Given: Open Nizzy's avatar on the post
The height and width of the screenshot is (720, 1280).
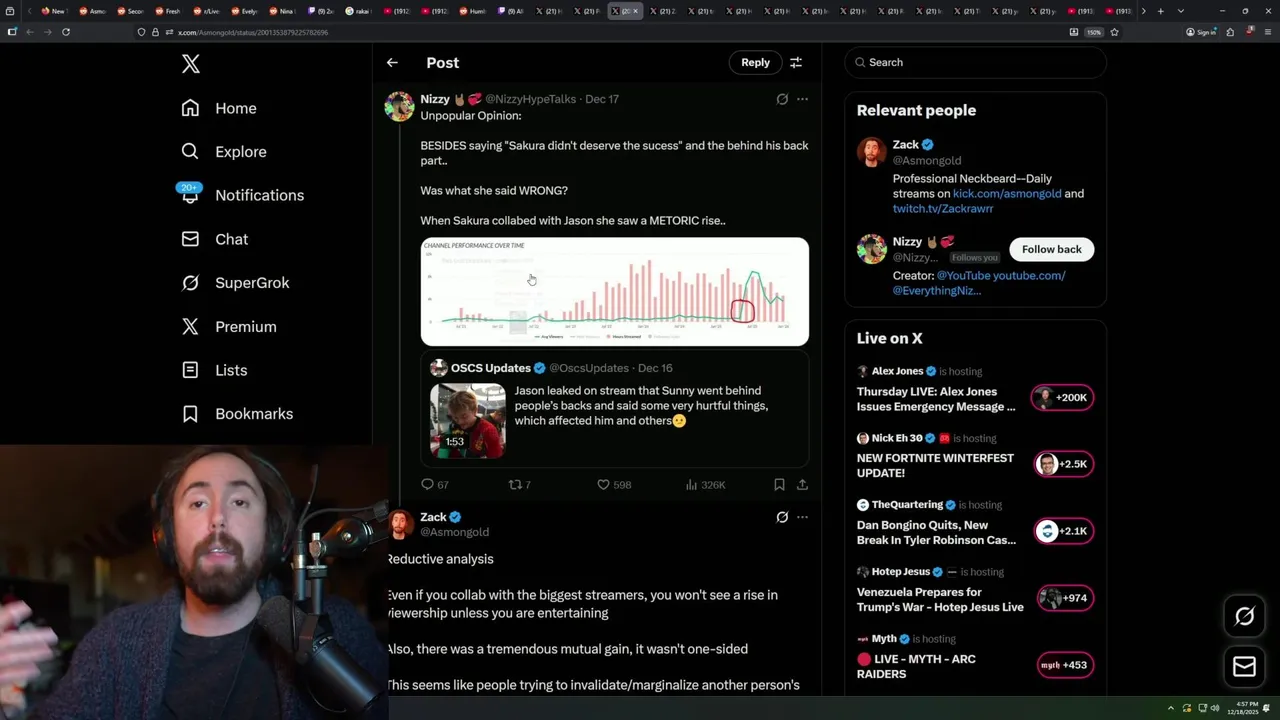Looking at the screenshot, I should pyautogui.click(x=399, y=107).
